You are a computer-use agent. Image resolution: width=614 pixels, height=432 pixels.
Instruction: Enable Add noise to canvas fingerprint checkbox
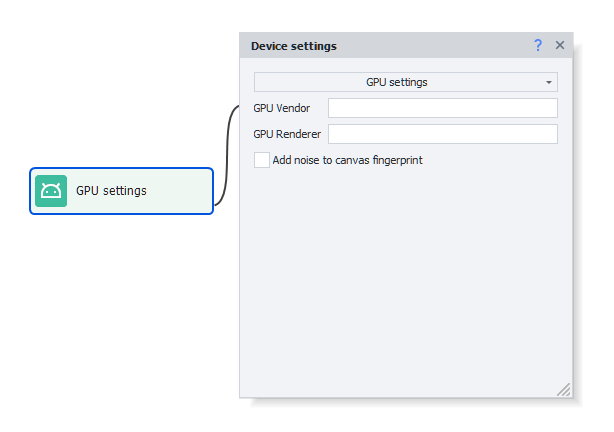[x=262, y=160]
